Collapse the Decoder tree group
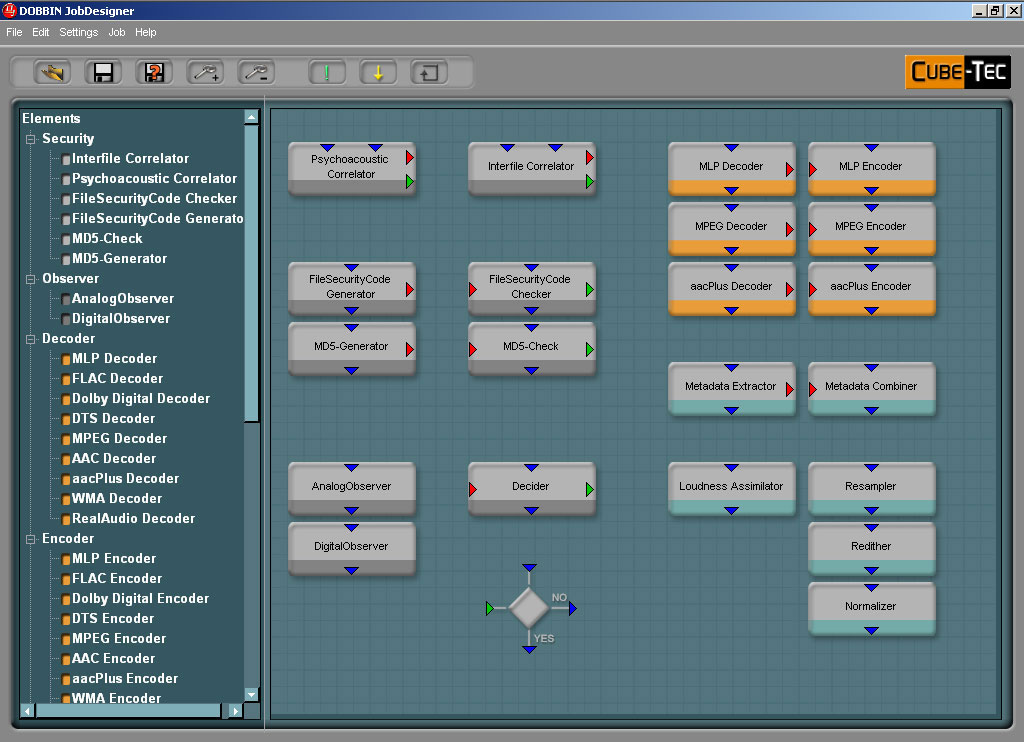Screen dimensions: 1024x742 click(31, 339)
